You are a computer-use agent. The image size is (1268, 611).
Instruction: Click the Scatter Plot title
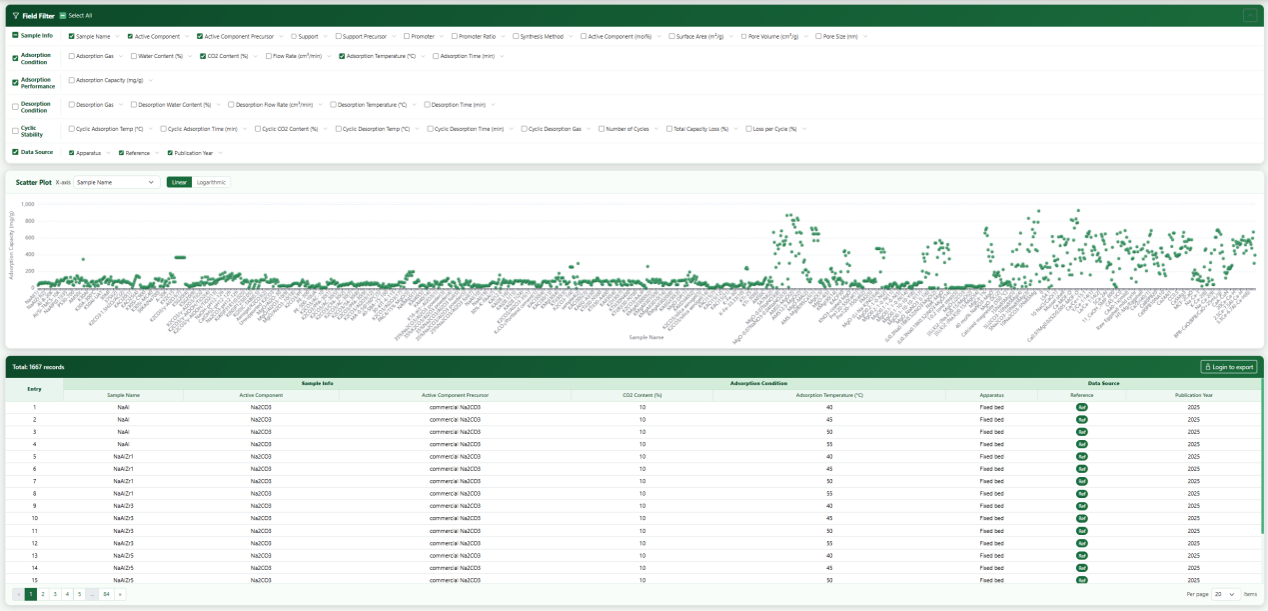click(33, 183)
